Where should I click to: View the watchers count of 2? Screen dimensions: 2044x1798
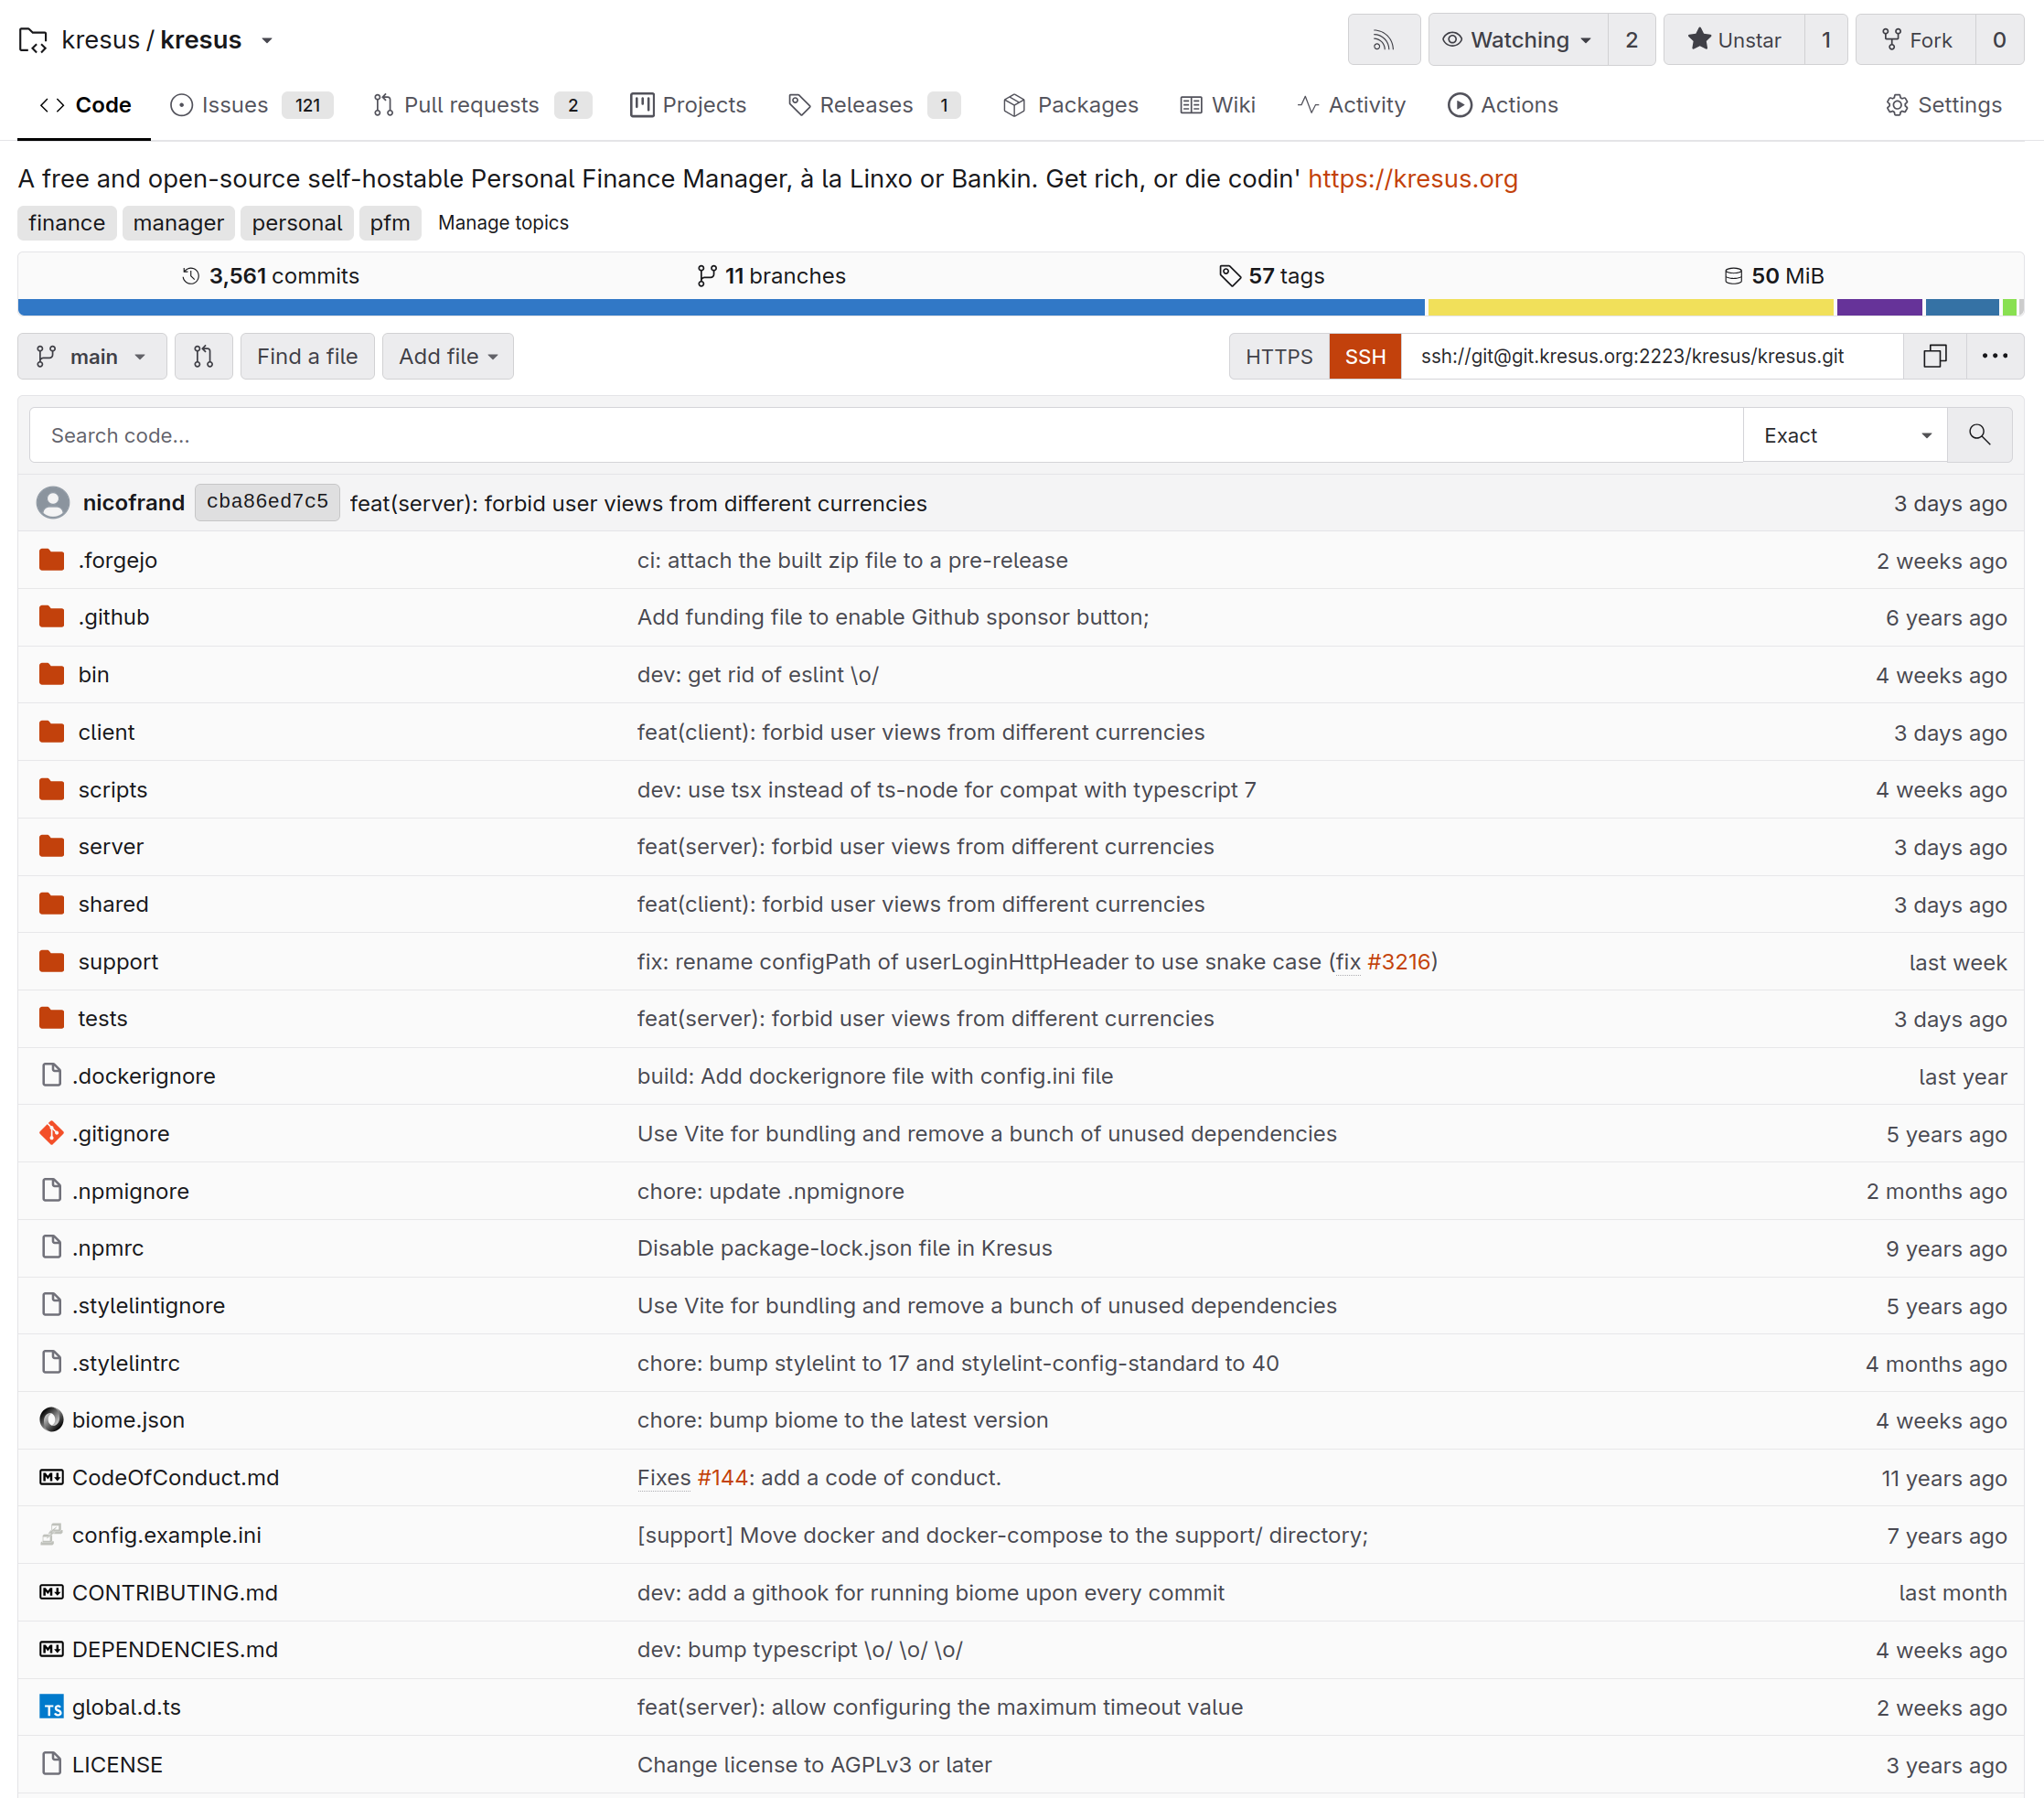tap(1632, 40)
